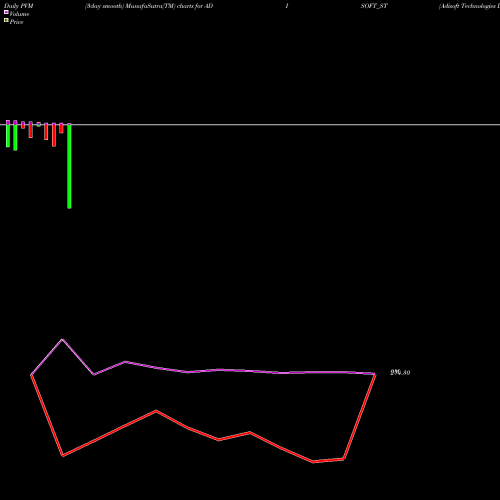
Task: Click the price value label ending '.30'
Action: [400, 372]
